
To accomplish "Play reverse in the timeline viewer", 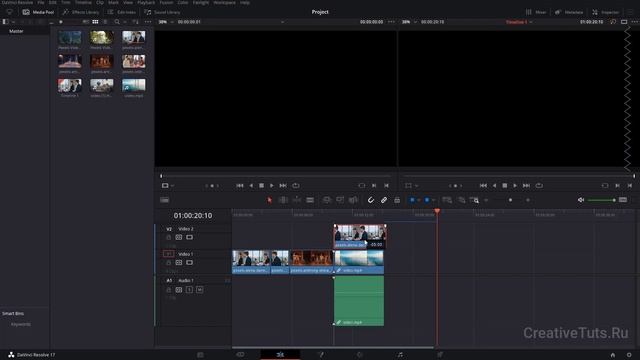I will pos(494,186).
